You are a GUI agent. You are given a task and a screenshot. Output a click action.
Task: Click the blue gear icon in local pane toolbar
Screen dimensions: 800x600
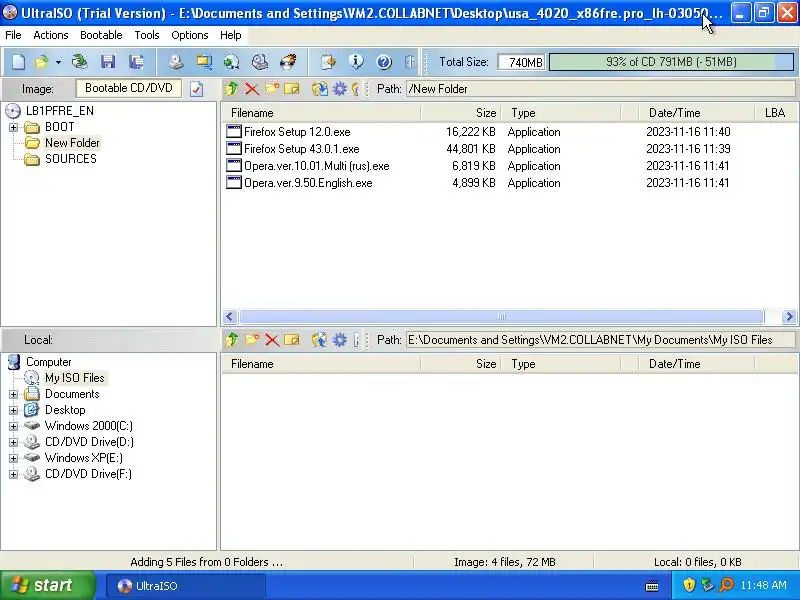(340, 340)
